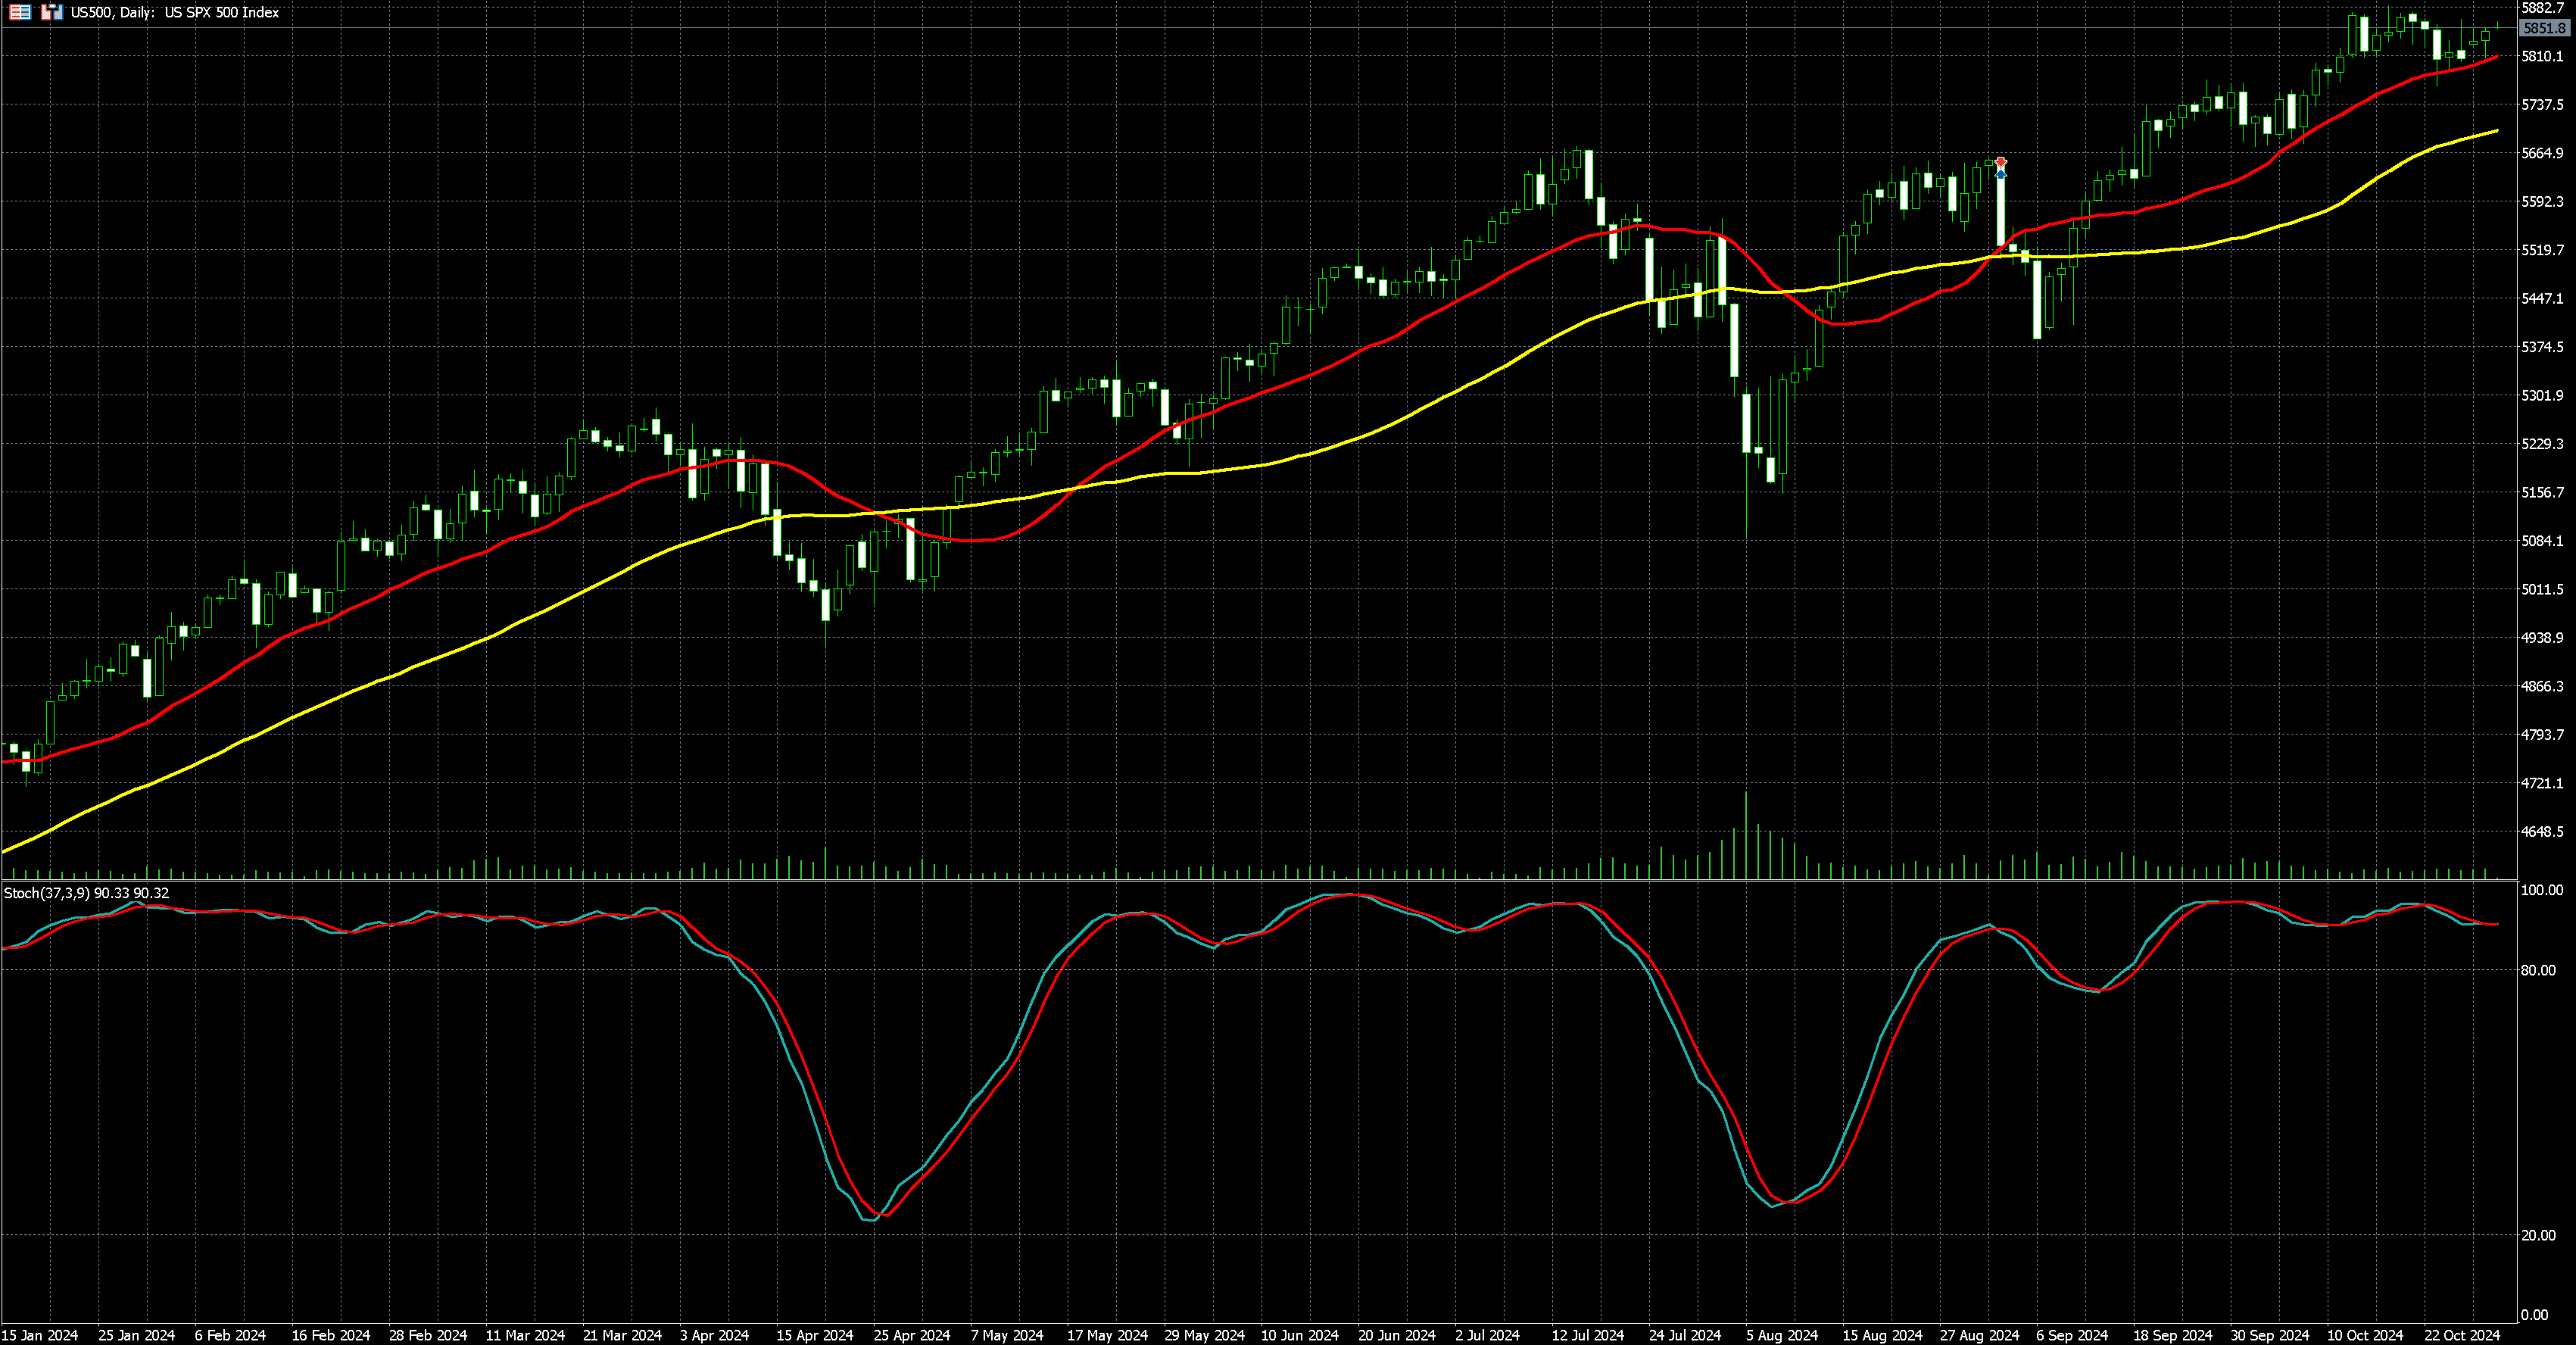2576x1345 pixels.
Task: Click the tallest volume bar in August
Action: point(1746,835)
